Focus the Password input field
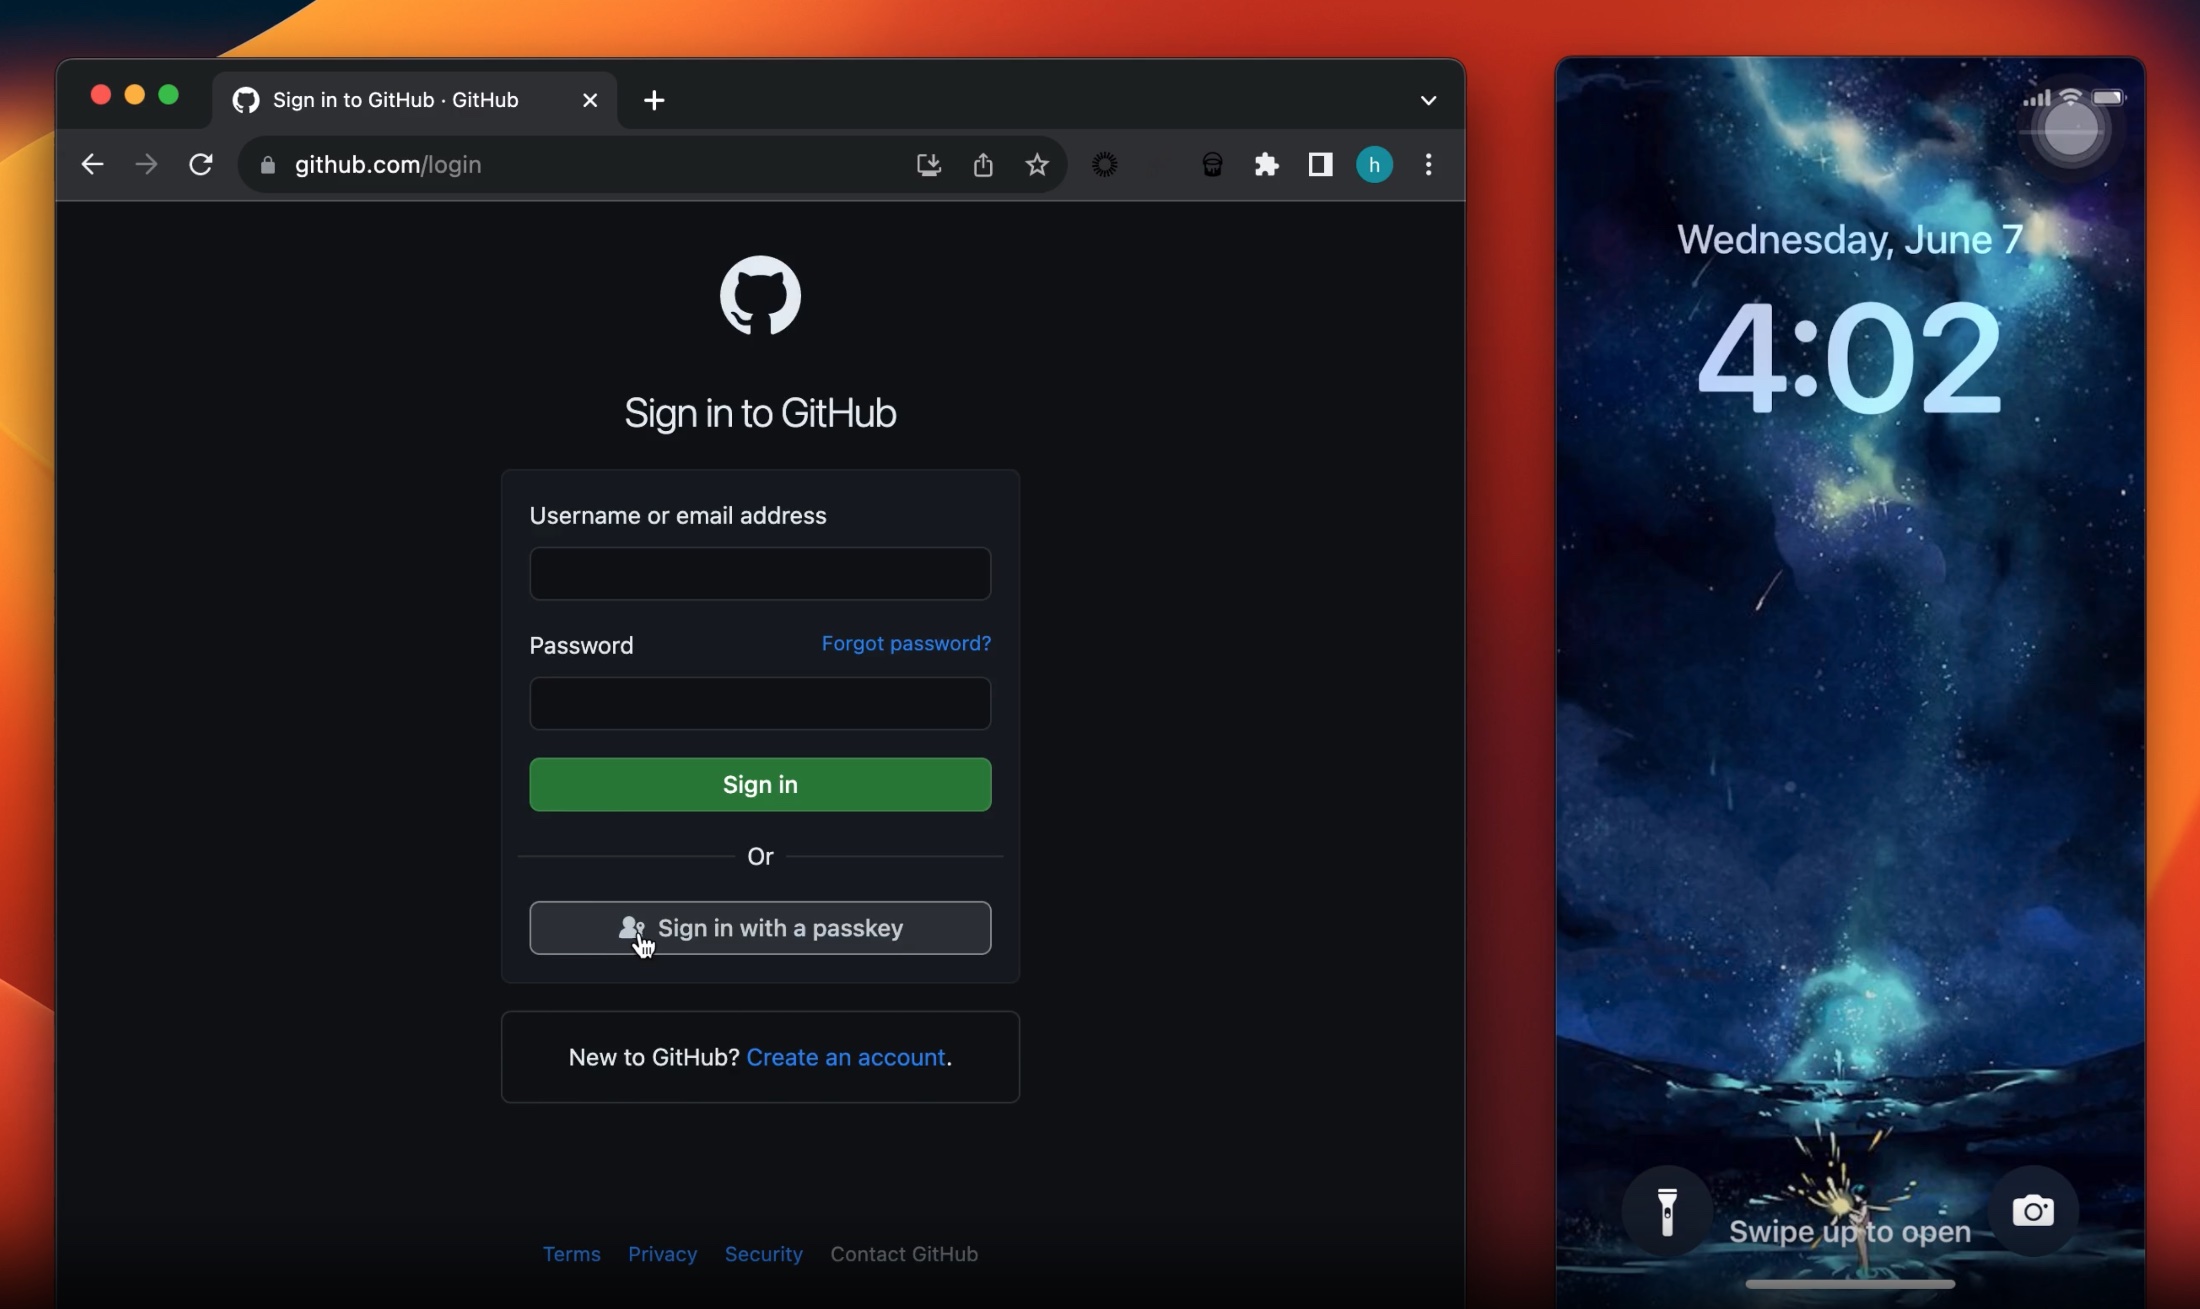This screenshot has width=2200, height=1309. coord(760,703)
